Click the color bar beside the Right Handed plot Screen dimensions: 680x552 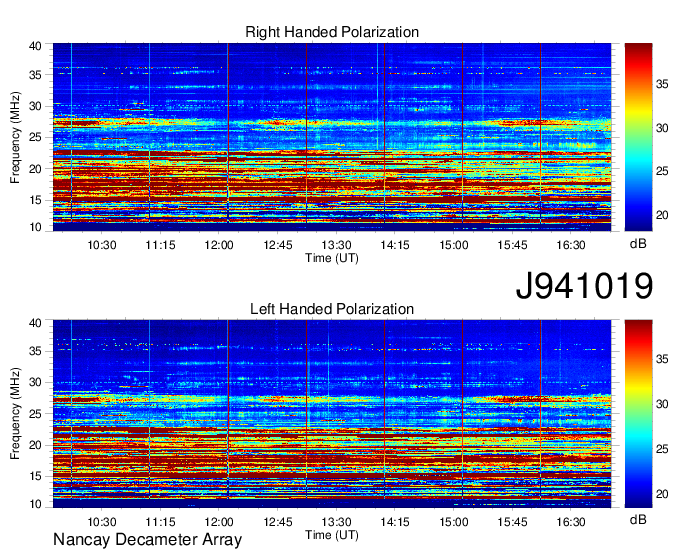tap(638, 137)
